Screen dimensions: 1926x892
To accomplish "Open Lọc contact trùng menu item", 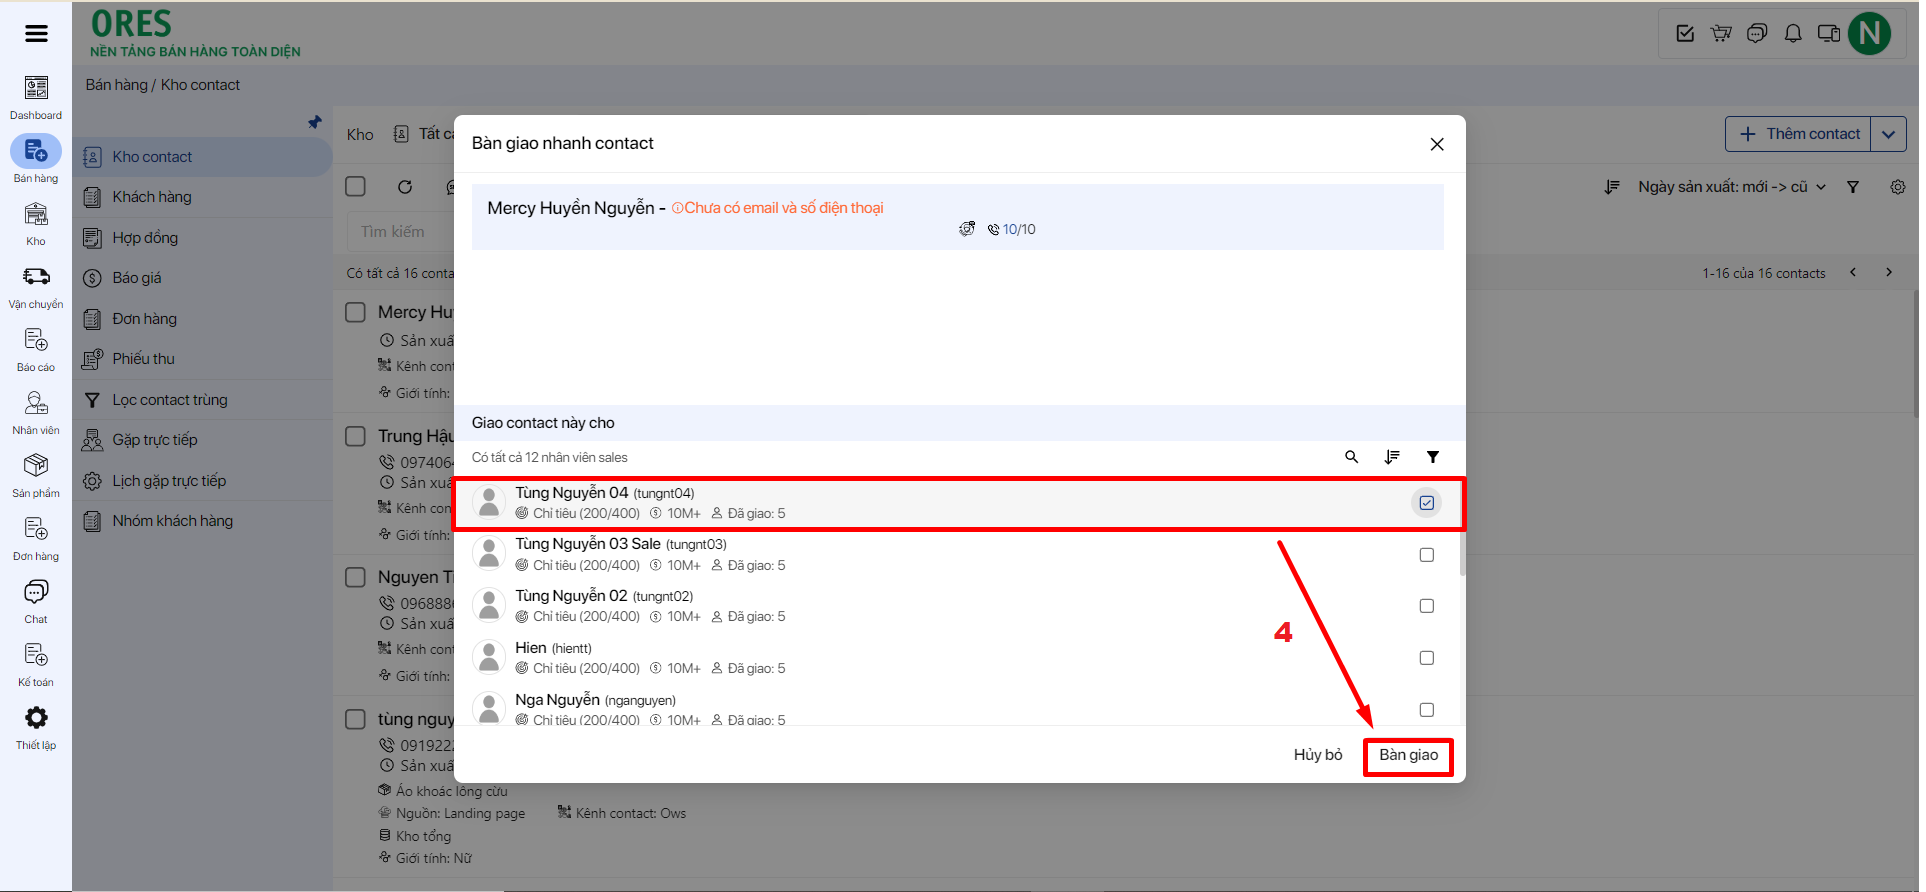I will (170, 400).
